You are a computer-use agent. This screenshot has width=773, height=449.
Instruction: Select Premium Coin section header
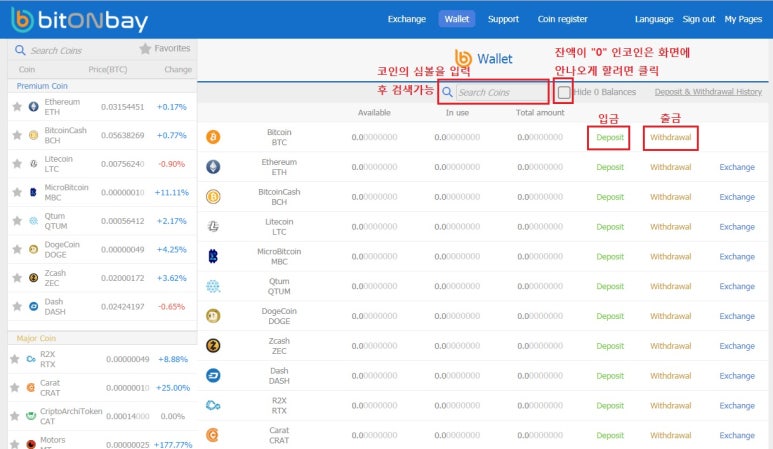(x=42, y=86)
